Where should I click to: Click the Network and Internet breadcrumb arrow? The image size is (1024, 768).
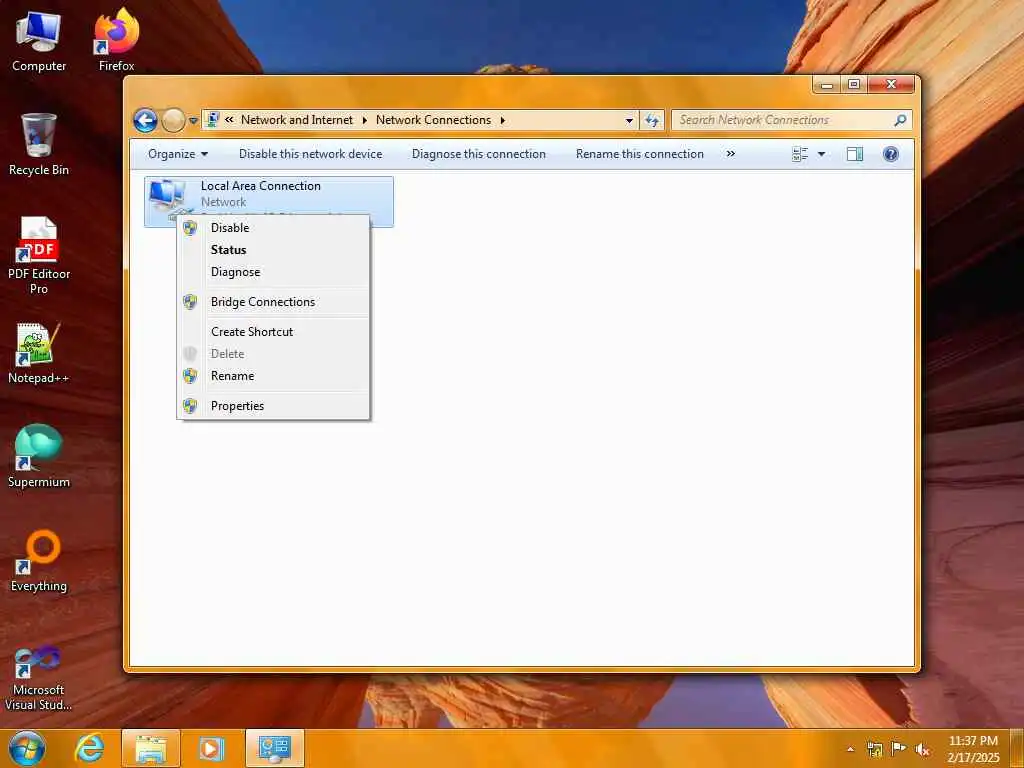pyautogui.click(x=364, y=120)
